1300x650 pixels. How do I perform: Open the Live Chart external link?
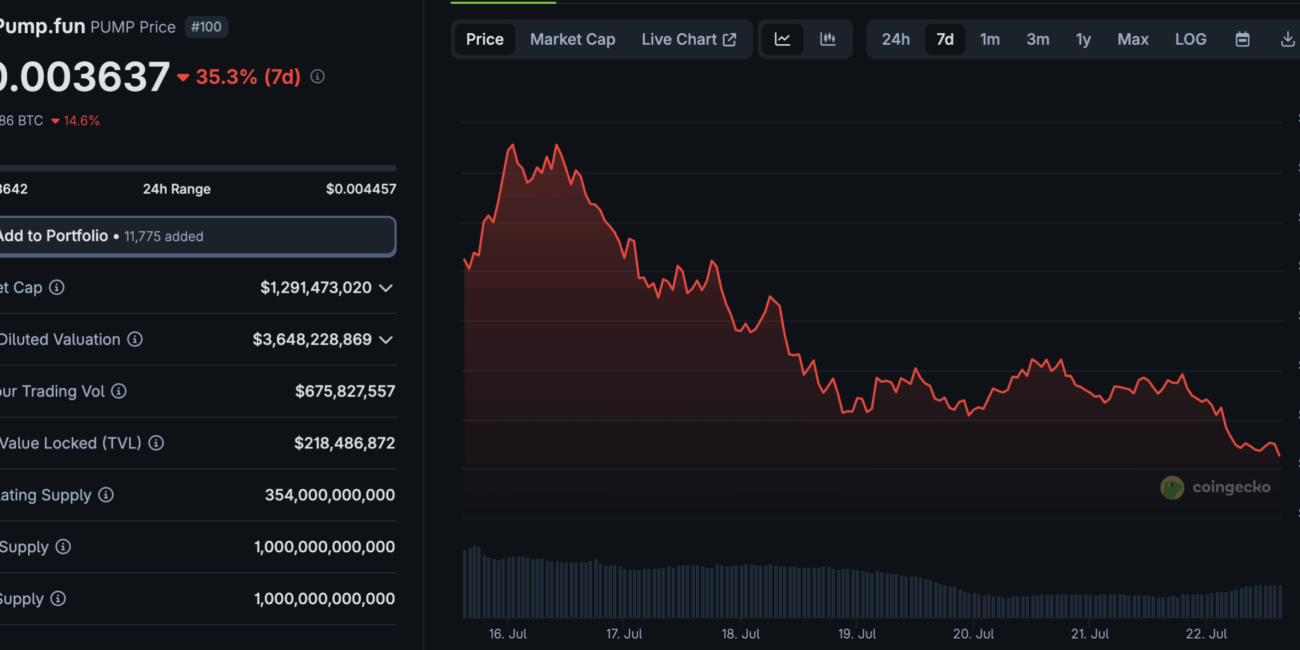689,39
